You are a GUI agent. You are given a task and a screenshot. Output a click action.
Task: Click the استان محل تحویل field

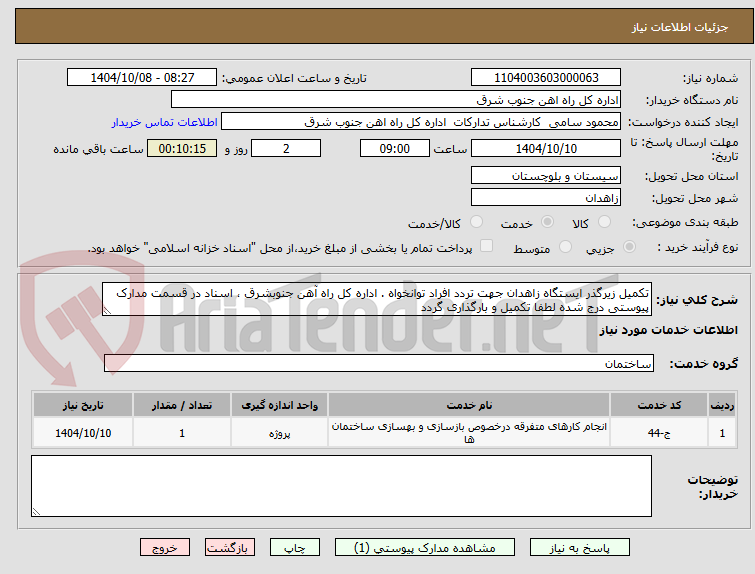(546, 175)
